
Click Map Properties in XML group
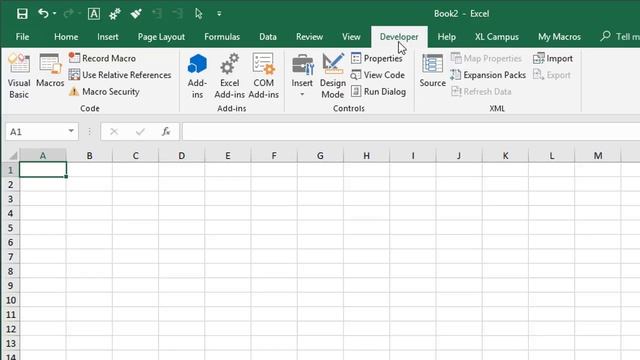tap(486, 58)
